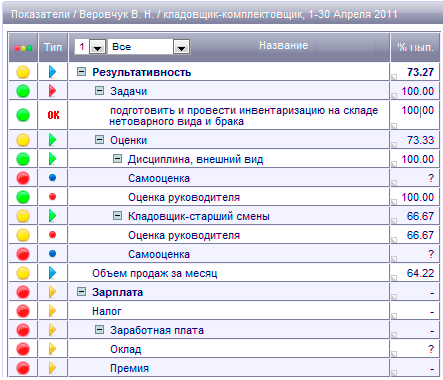The width and height of the screenshot is (443, 380).
Task: Click red status light in Оклад row
Action: [23, 349]
